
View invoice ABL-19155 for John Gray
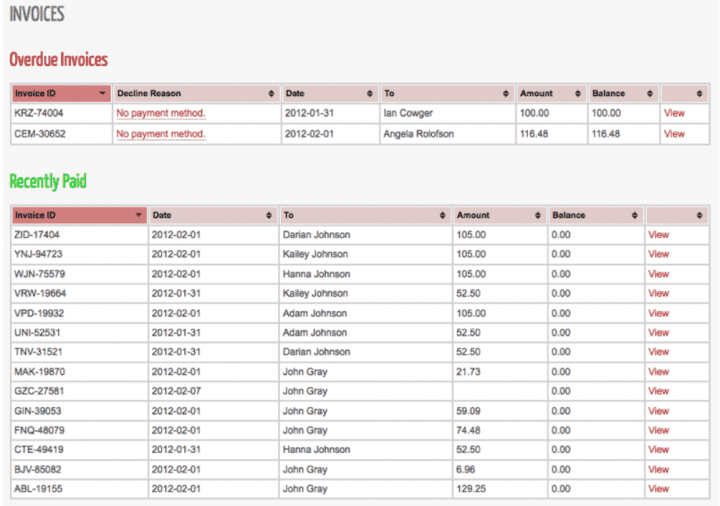click(658, 489)
